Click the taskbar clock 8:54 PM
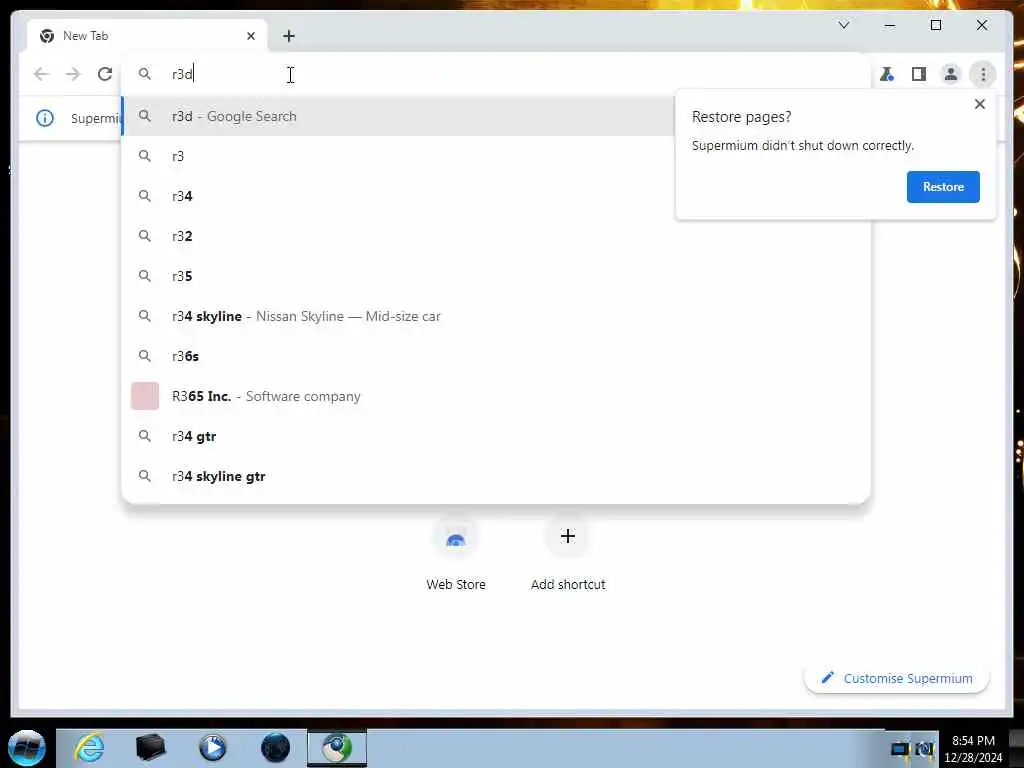This screenshot has height=768, width=1024. (x=973, y=741)
